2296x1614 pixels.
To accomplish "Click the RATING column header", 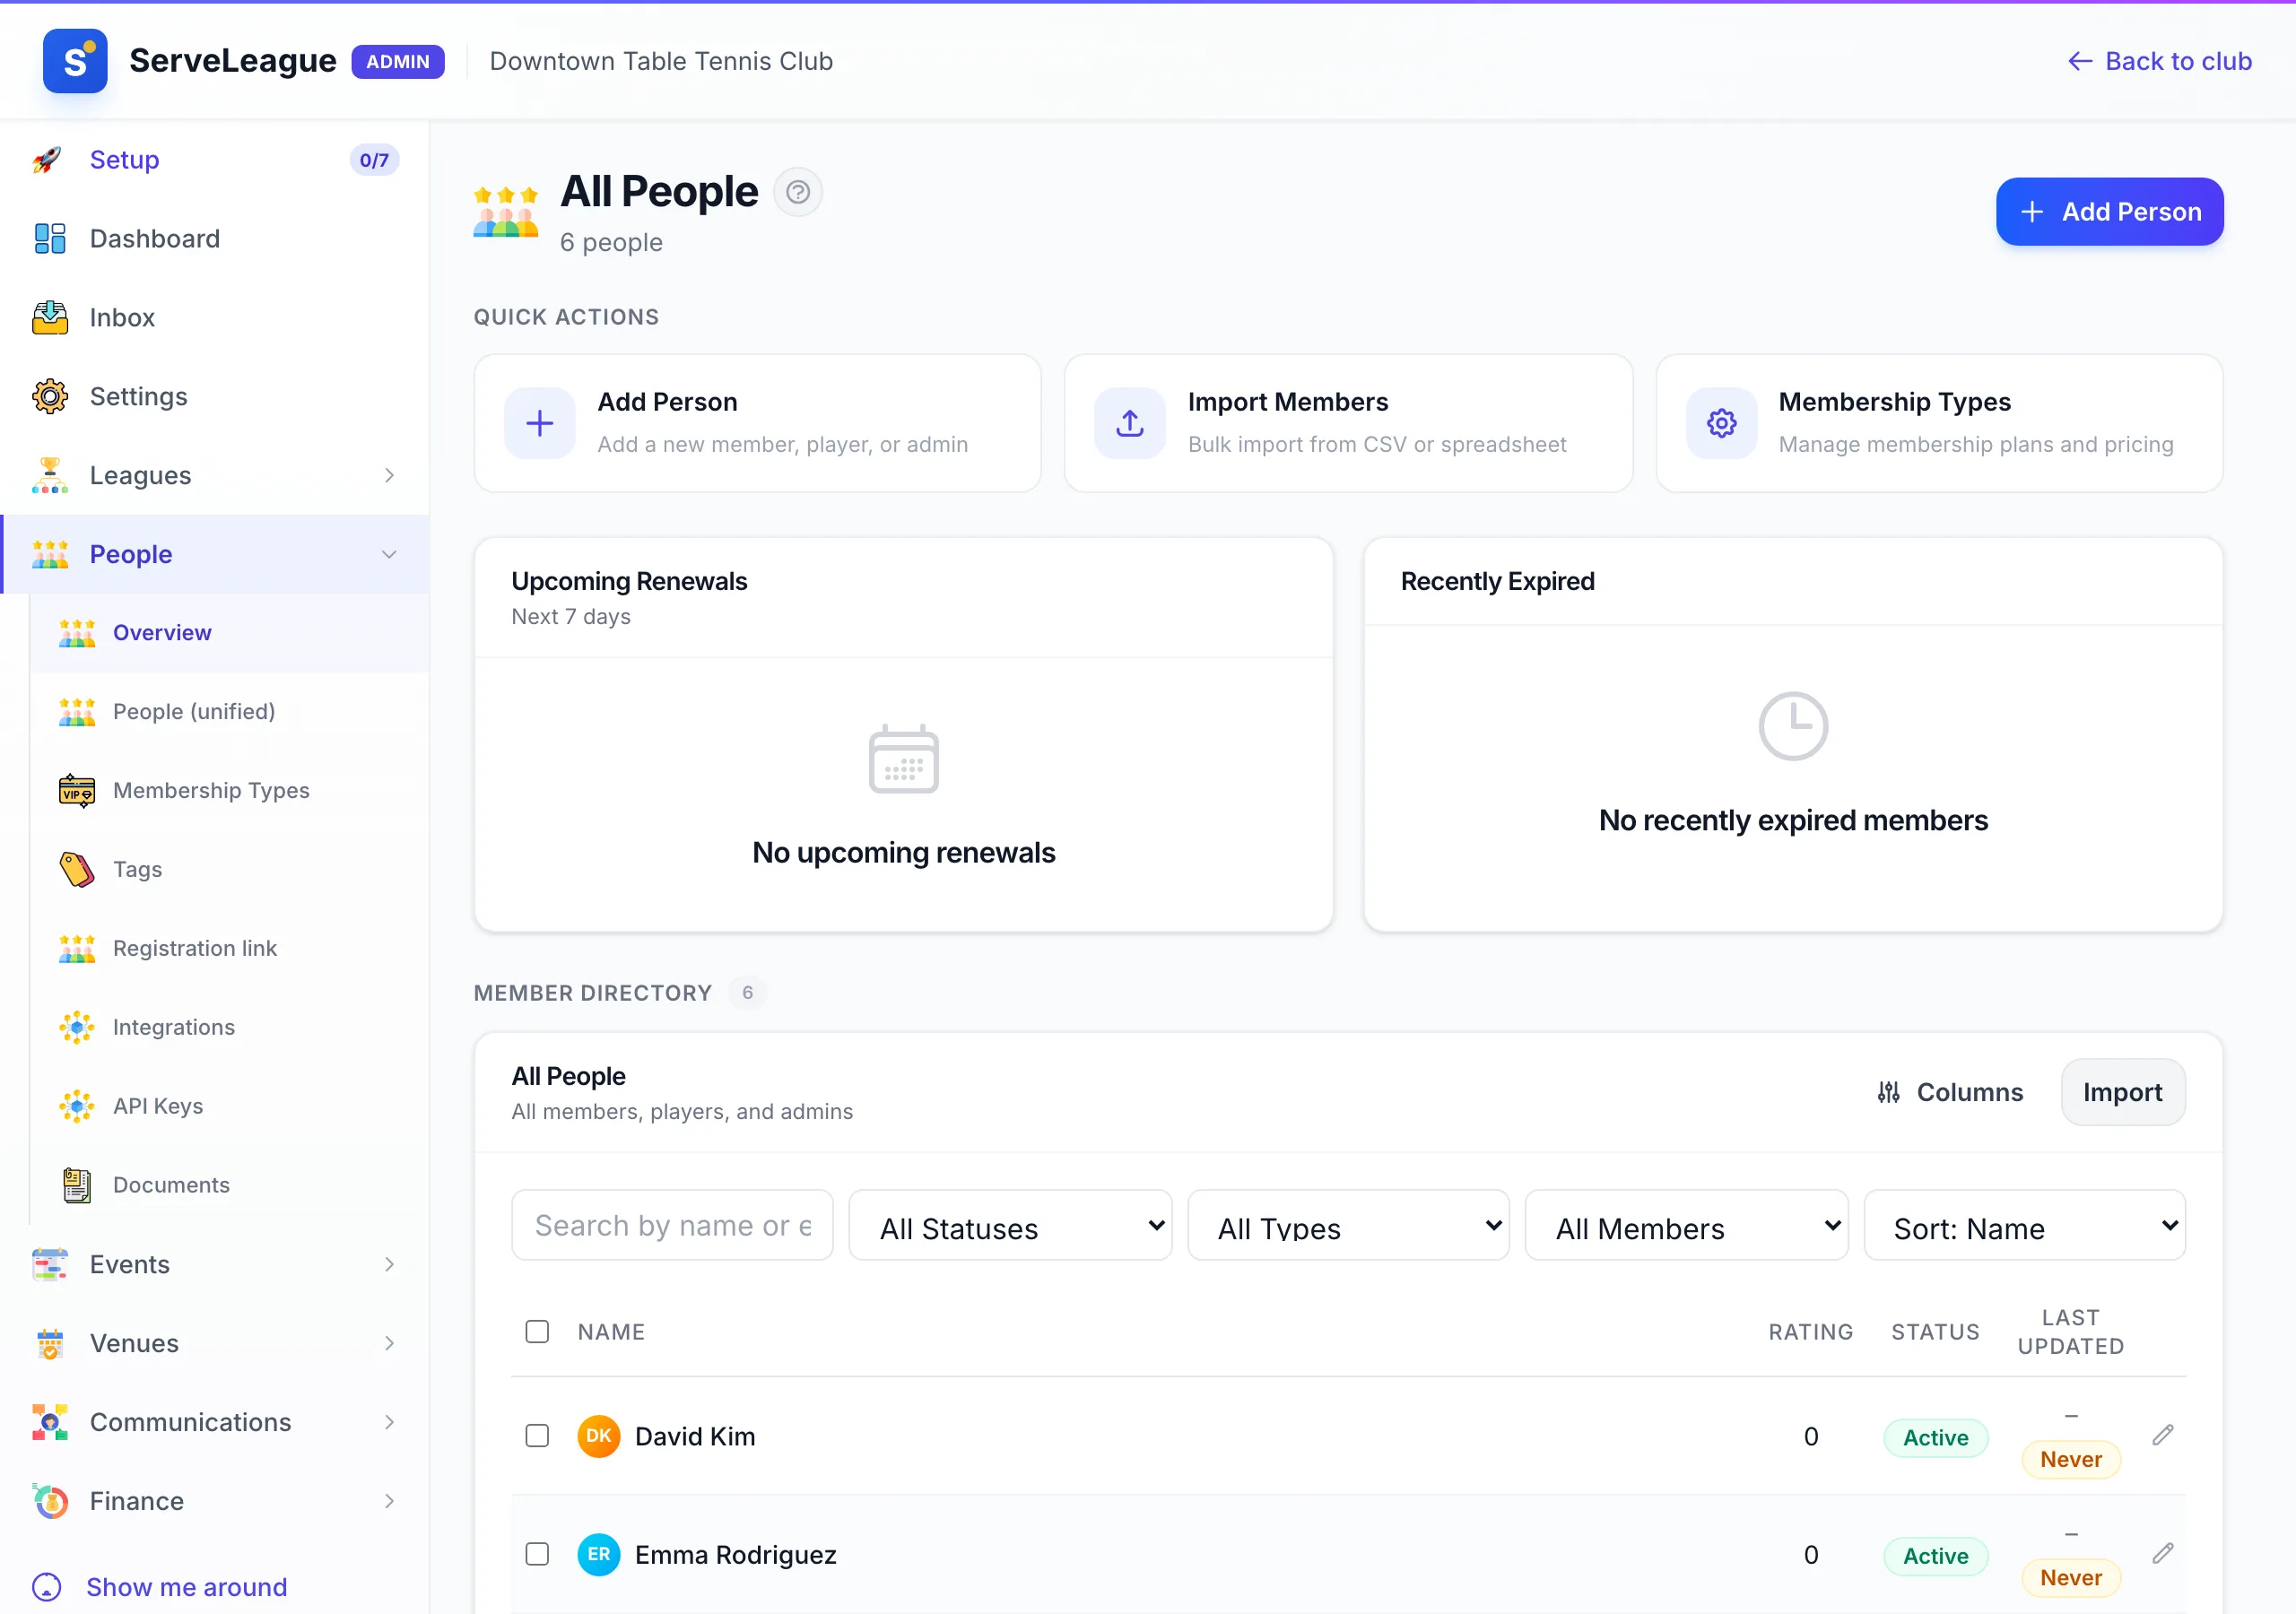I will click(1810, 1332).
